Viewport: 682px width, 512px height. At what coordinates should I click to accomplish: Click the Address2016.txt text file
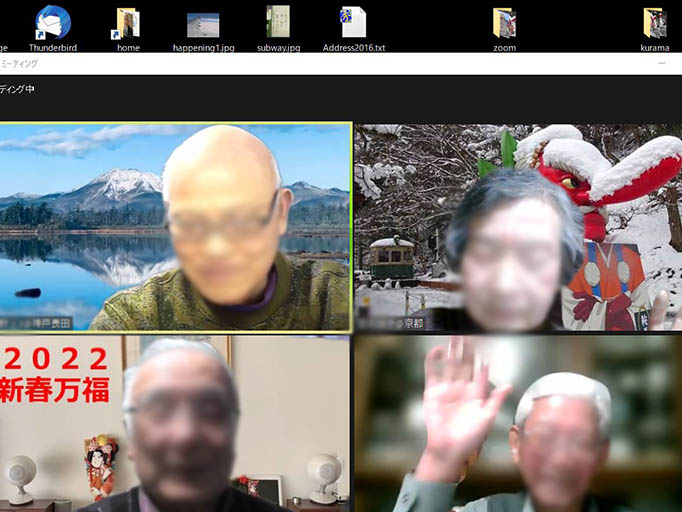(x=353, y=24)
